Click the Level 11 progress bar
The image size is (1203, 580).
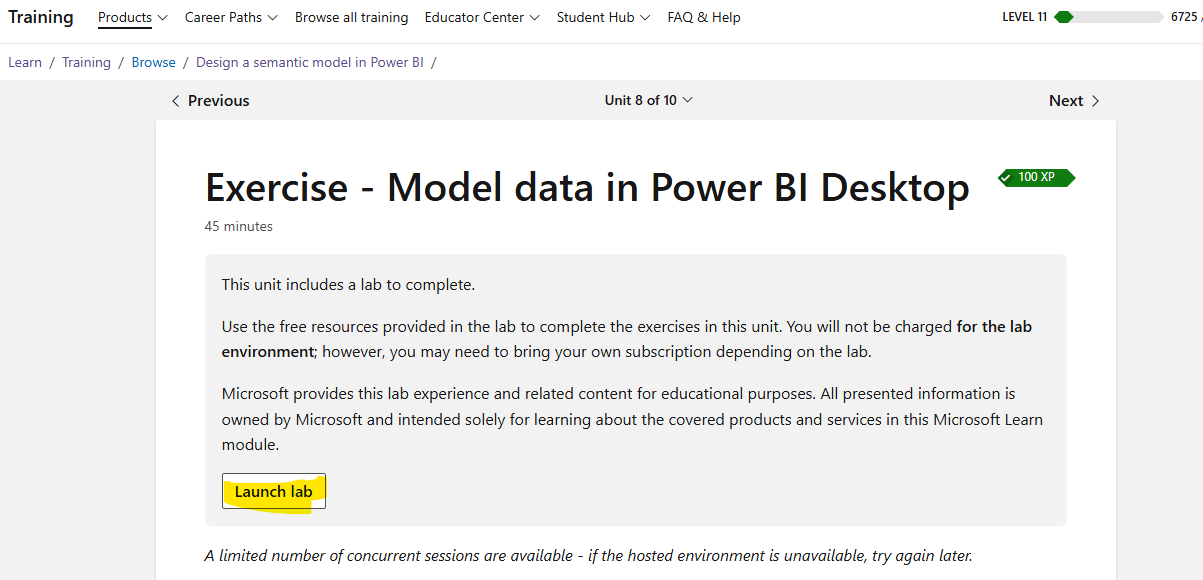pos(1108,17)
